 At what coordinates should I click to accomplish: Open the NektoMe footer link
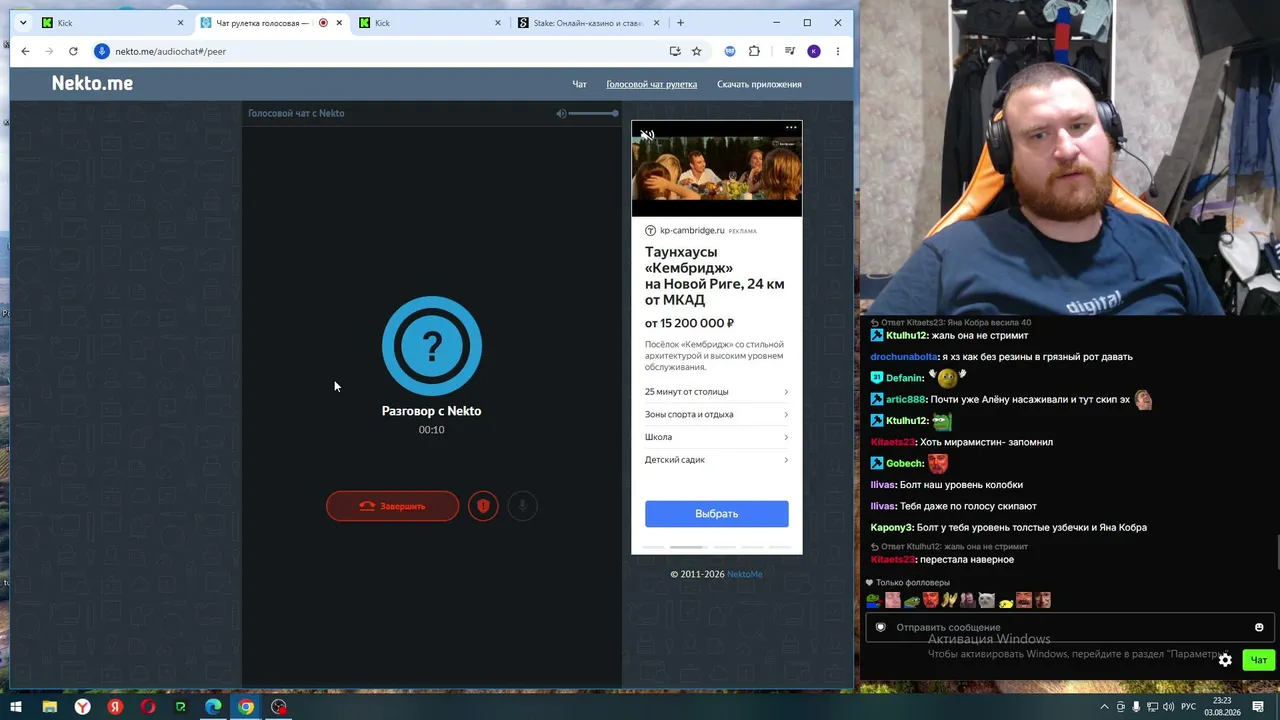tap(745, 574)
